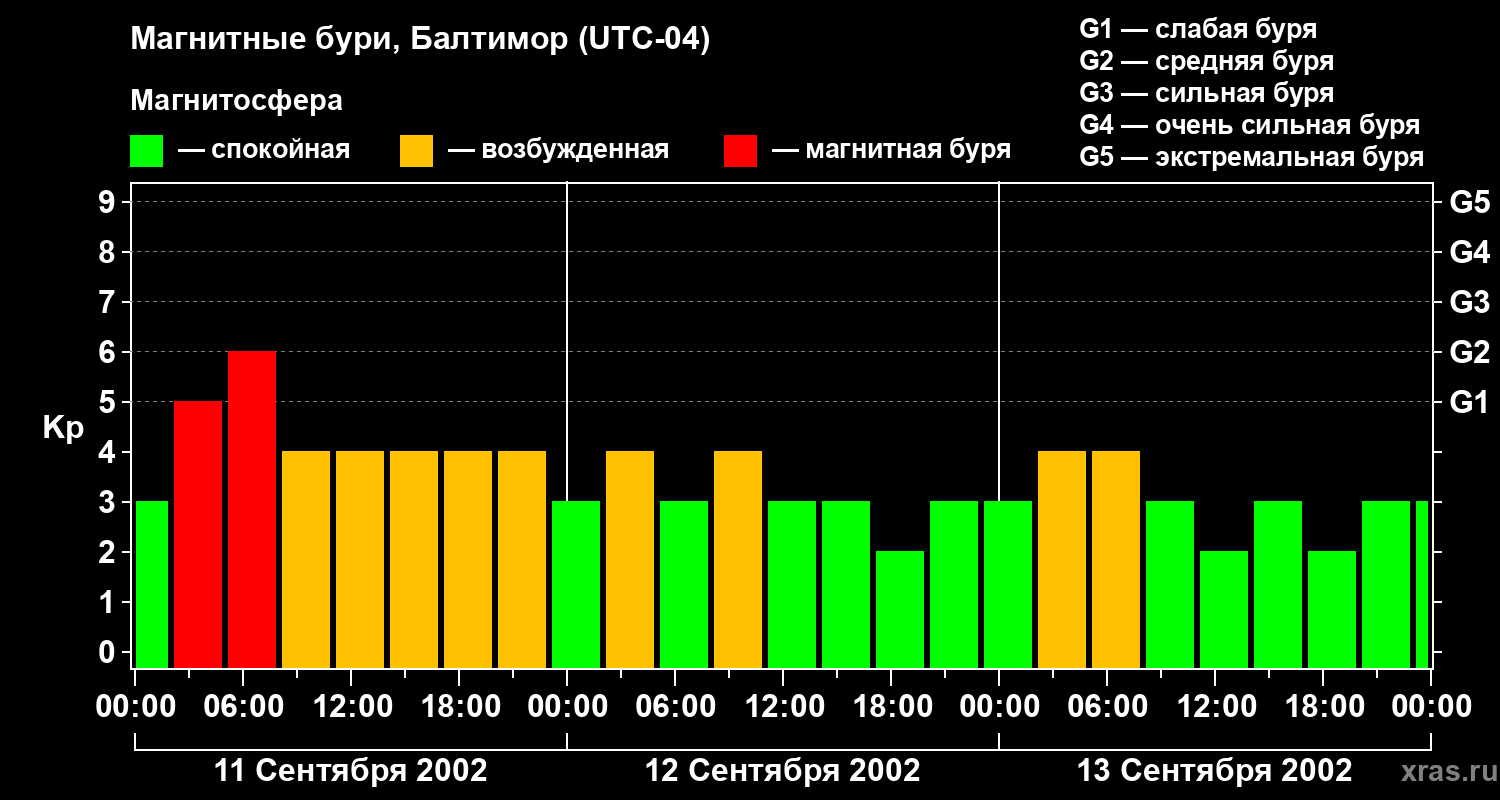
Task: Click the green Kp 2 bar above 12:00 on 13 September
Action: [1224, 610]
